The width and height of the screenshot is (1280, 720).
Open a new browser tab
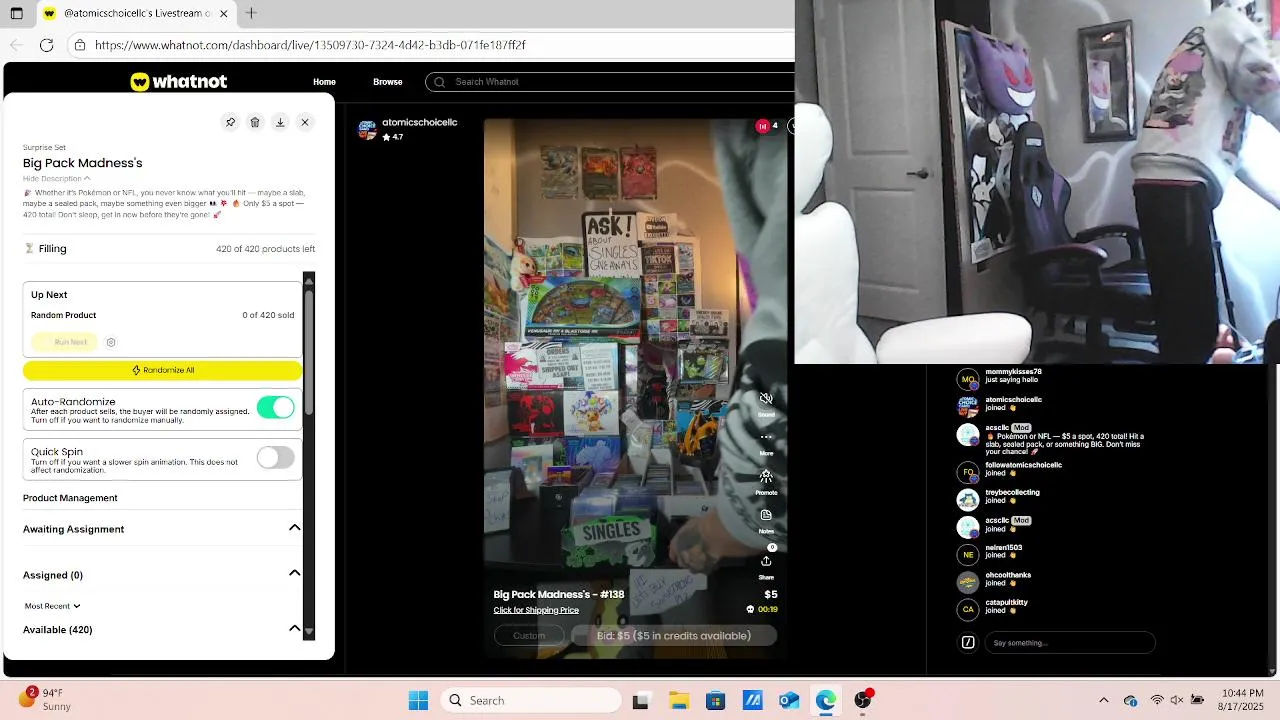tap(251, 13)
